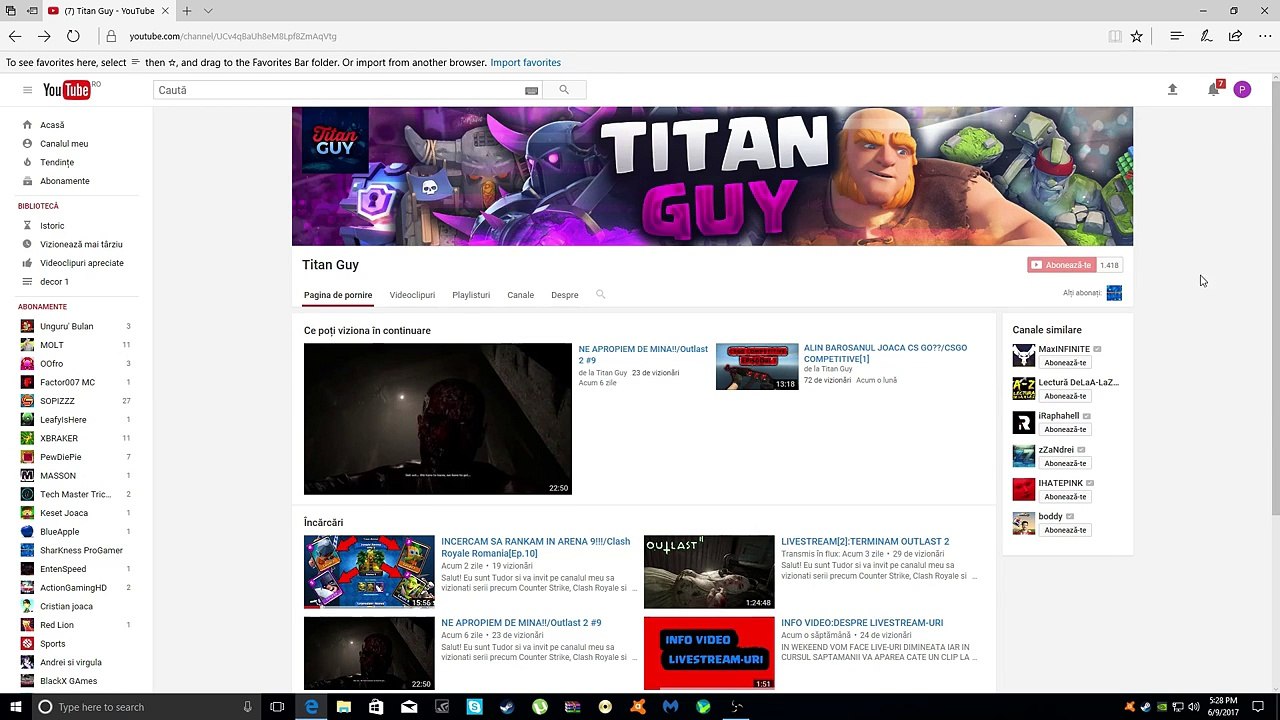Click the browser address bar
1280x720 pixels.
(600, 36)
